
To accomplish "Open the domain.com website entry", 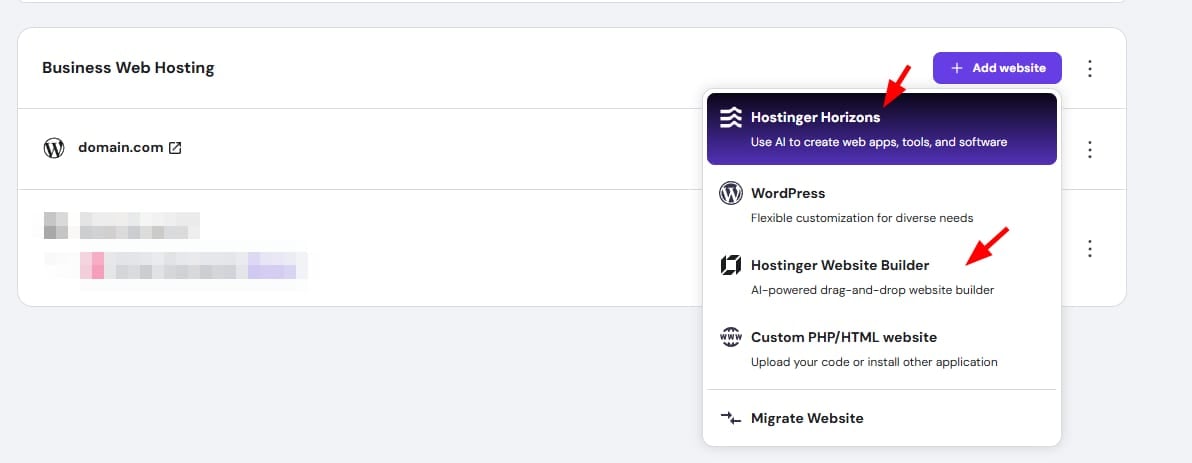I will pos(120,148).
